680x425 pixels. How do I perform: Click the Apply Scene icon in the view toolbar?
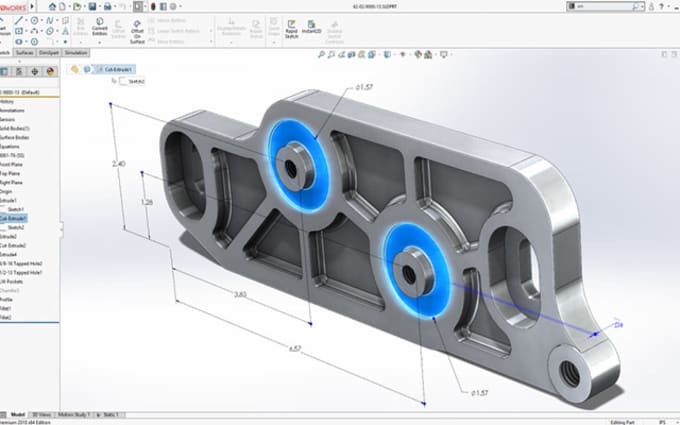428,55
